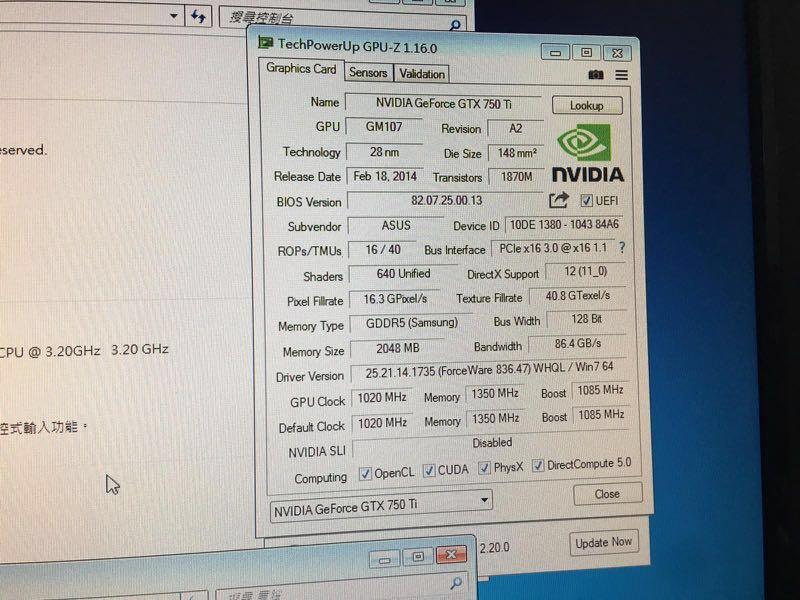
Task: Switch to the Graphics Card tab
Action: pyautogui.click(x=301, y=69)
